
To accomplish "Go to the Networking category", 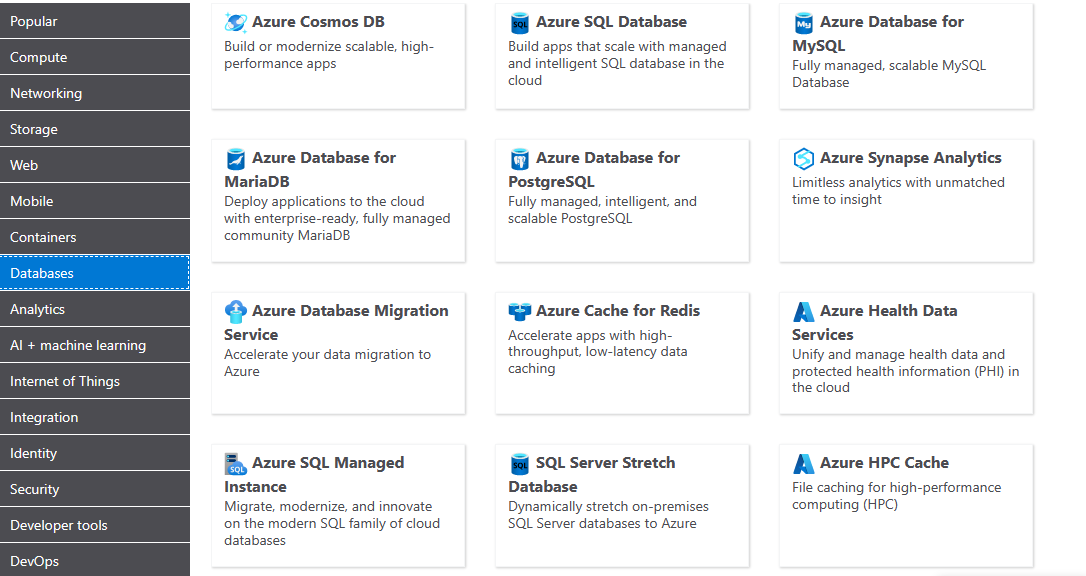I will click(95, 93).
